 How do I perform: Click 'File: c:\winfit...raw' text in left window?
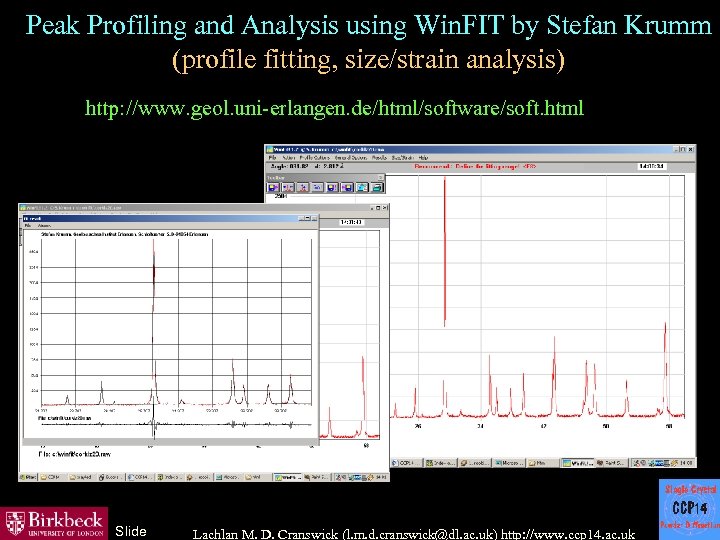pyautogui.click(x=74, y=454)
